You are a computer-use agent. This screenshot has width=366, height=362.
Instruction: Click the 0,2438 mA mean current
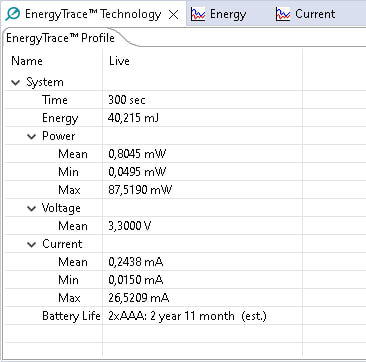[x=136, y=262]
